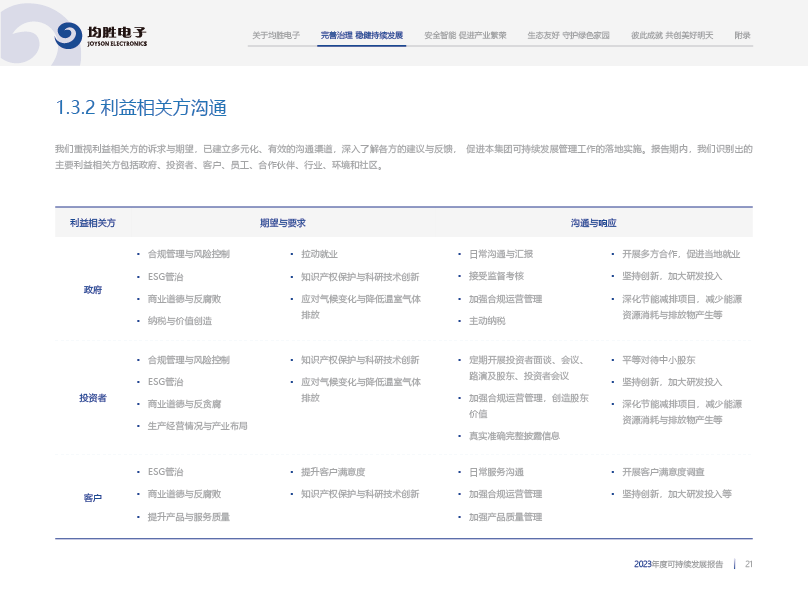The height and width of the screenshot is (596, 808).
Task: Go to 生态友好 守护绿色家园 tab
Action: pyautogui.click(x=568, y=35)
